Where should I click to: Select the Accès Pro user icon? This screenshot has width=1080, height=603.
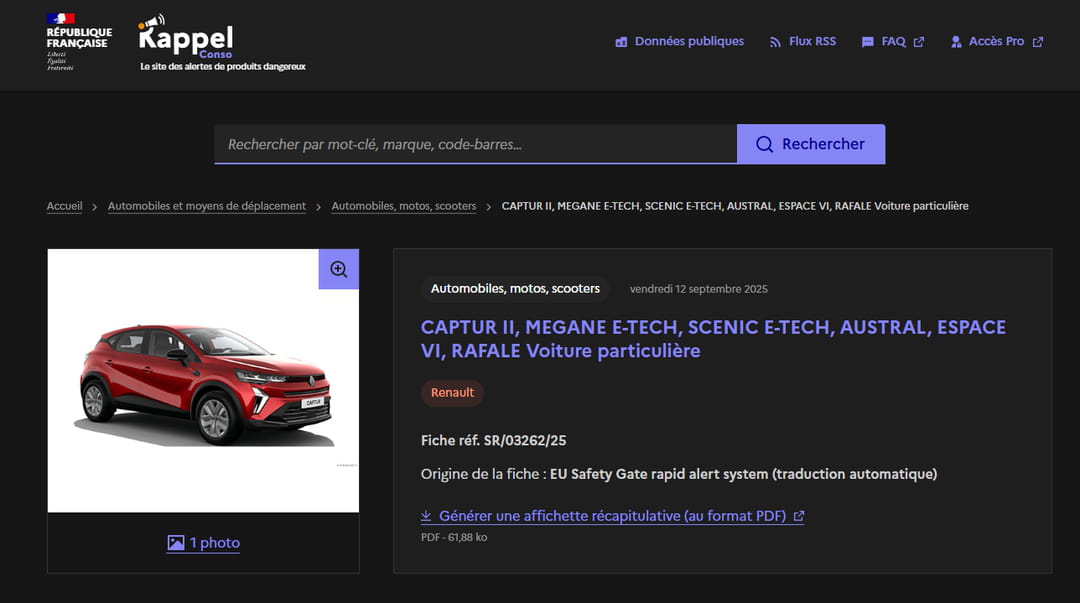pyautogui.click(x=956, y=42)
